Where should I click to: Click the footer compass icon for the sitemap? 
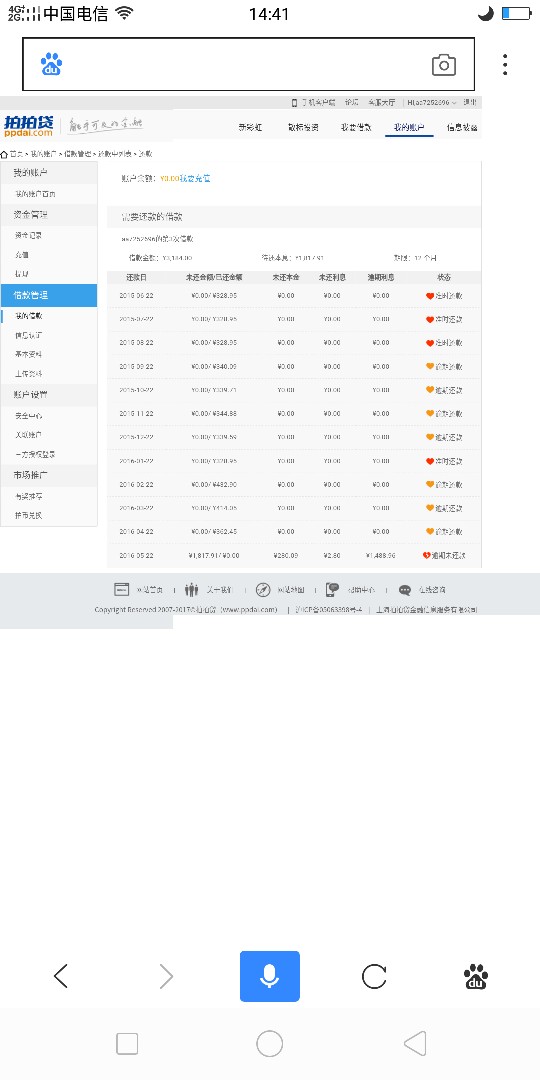point(263,590)
